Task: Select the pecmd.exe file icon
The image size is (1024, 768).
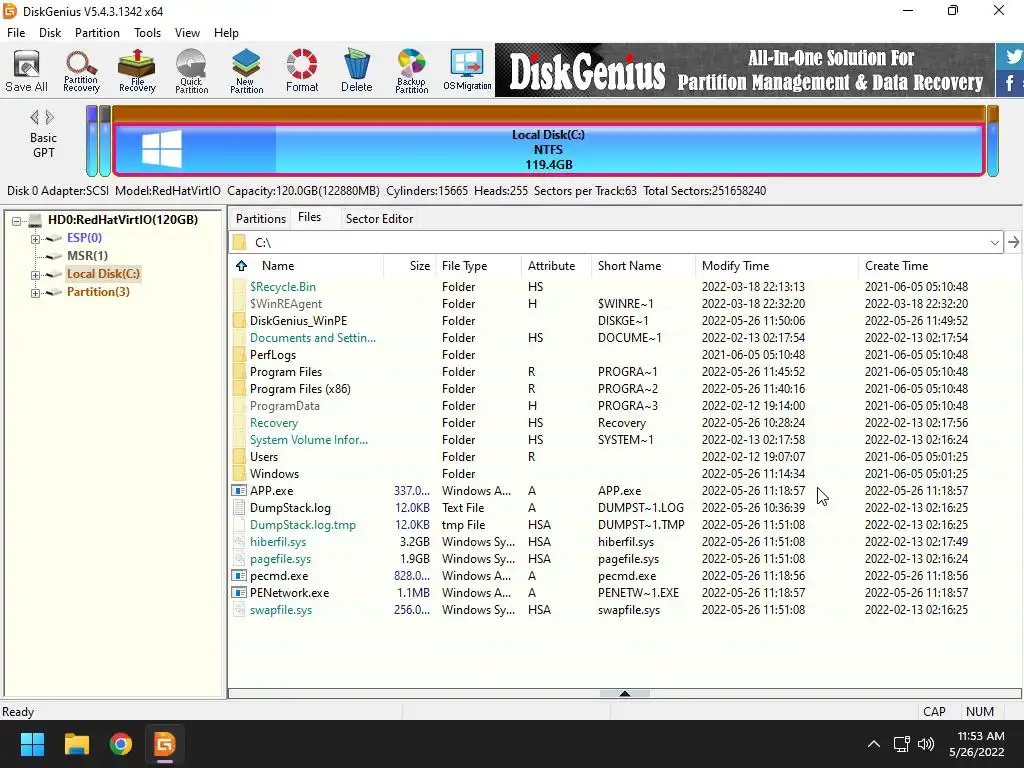Action: pyautogui.click(x=240, y=575)
